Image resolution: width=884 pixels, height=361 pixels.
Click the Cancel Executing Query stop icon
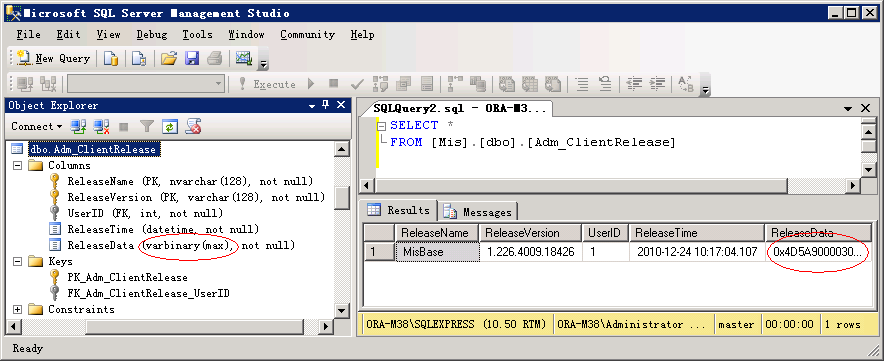coord(334,83)
